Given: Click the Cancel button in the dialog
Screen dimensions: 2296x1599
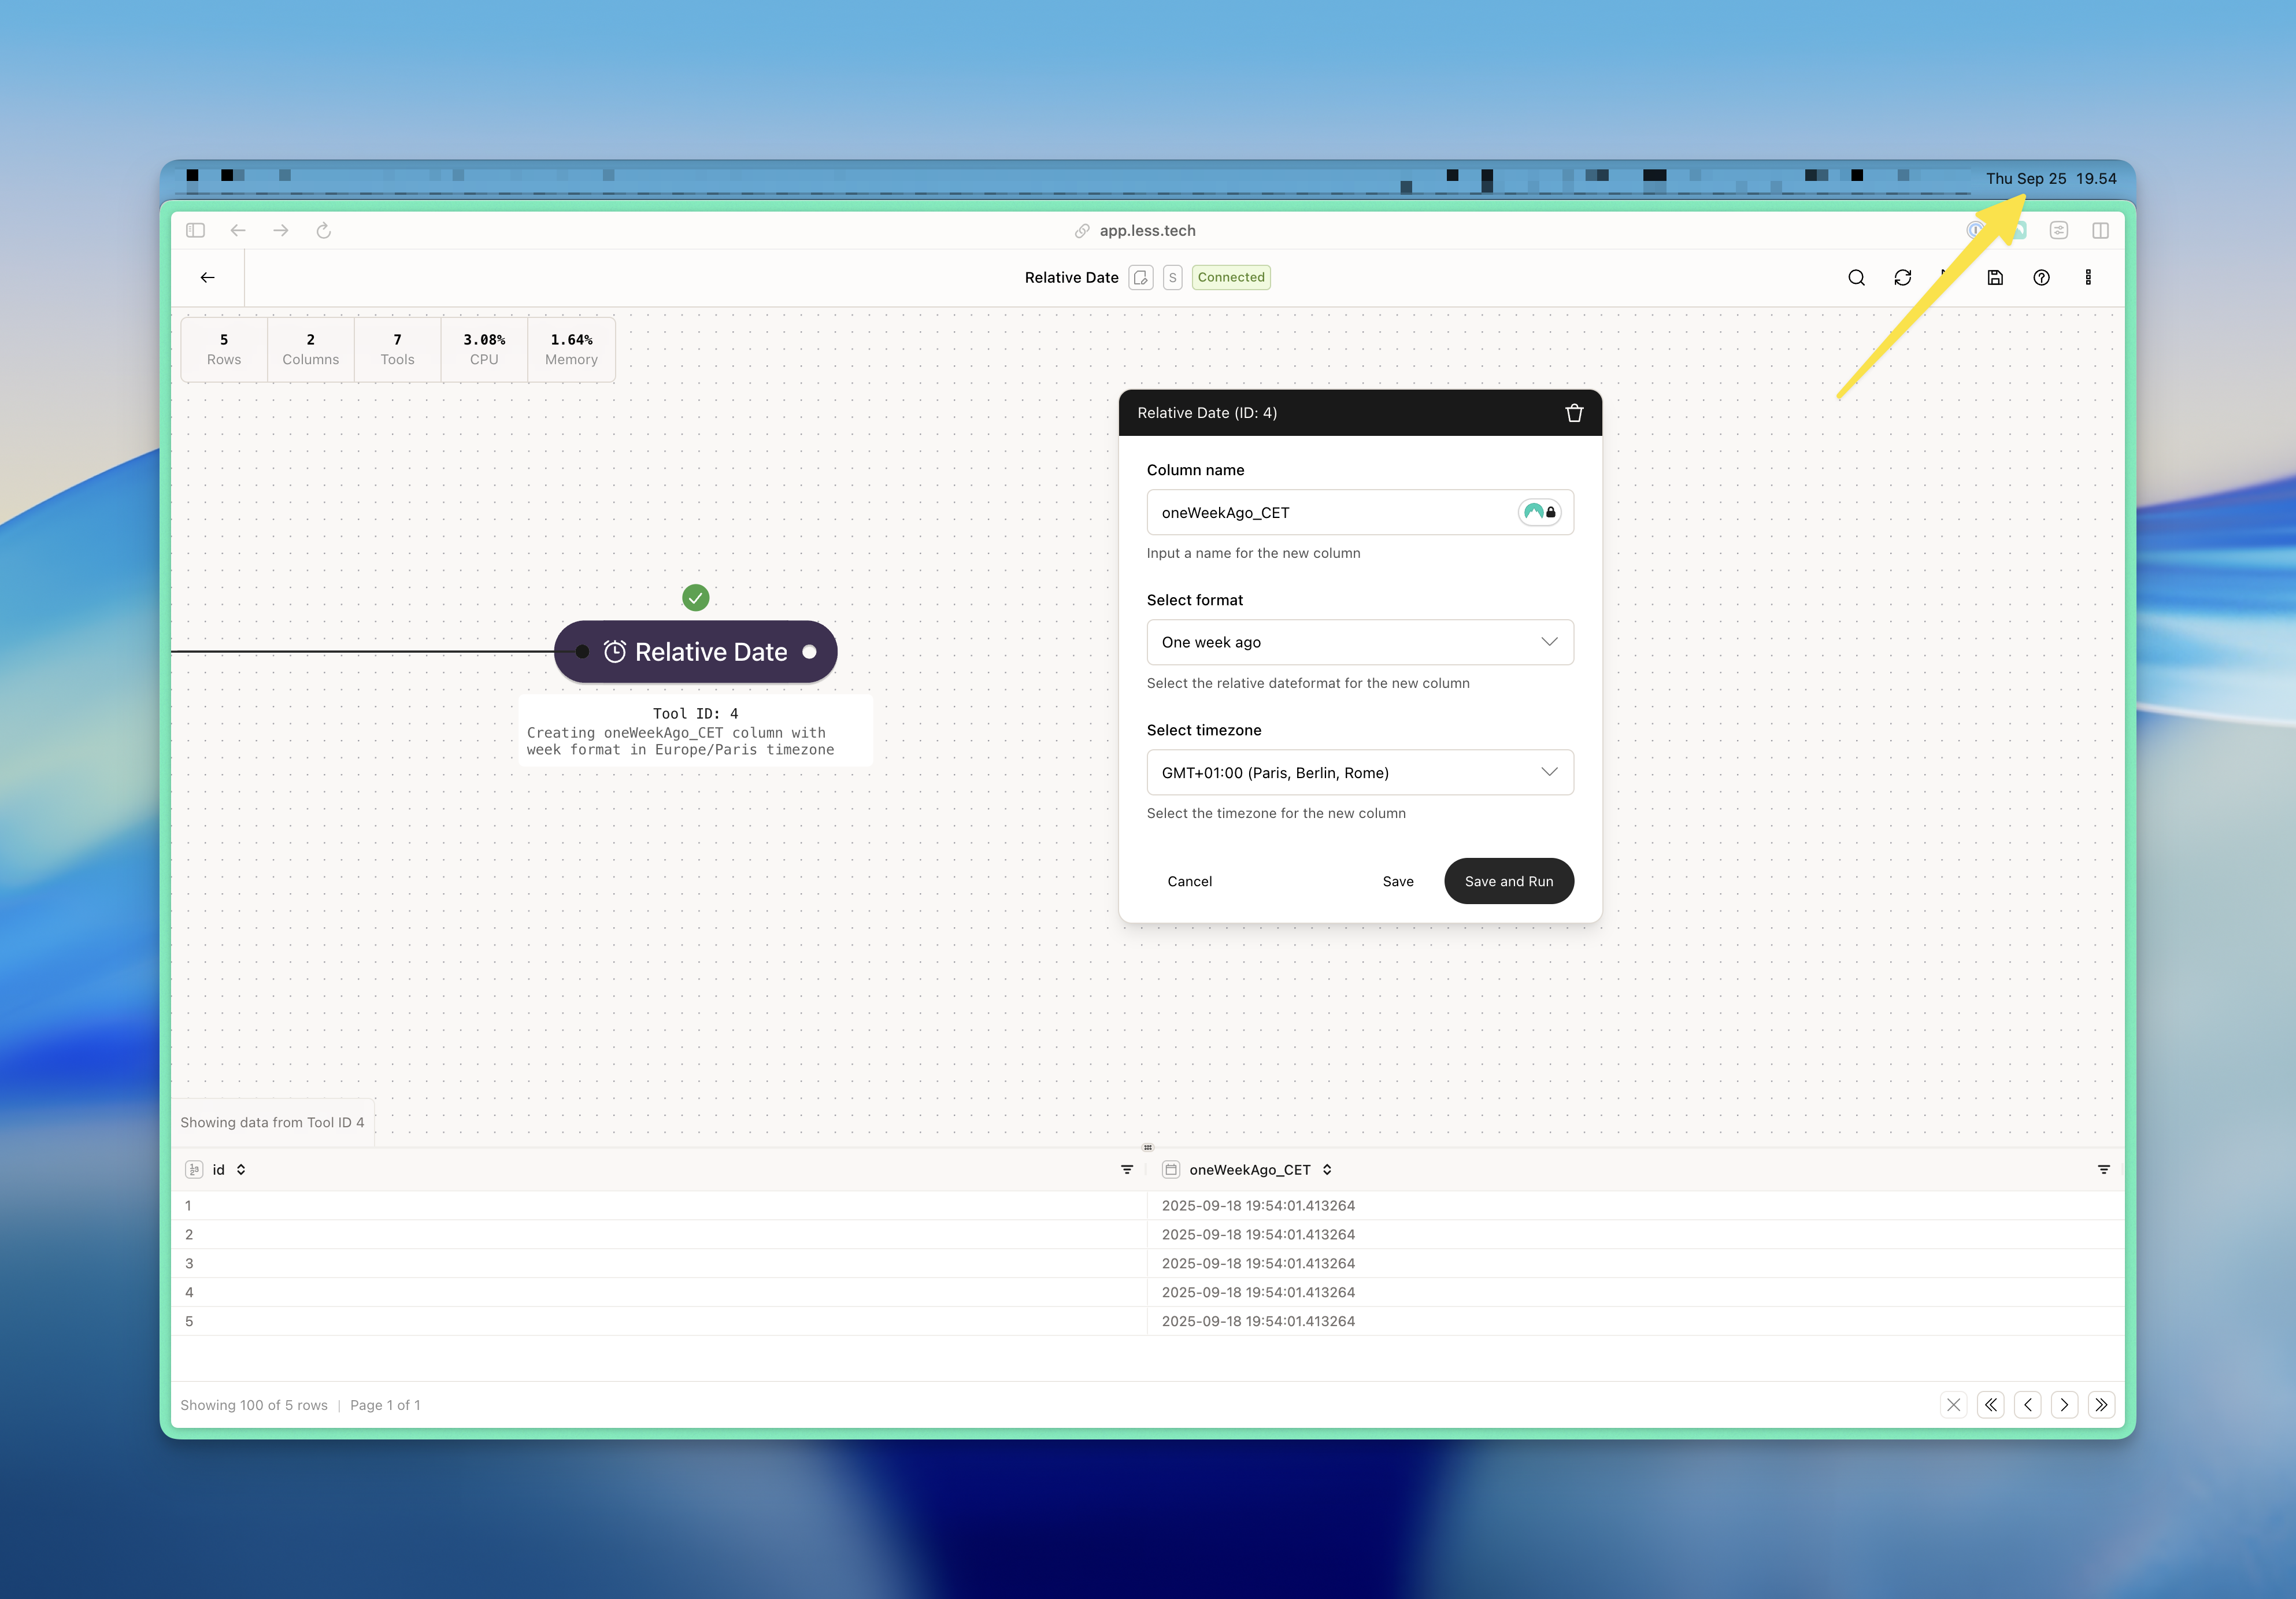Looking at the screenshot, I should point(1189,881).
